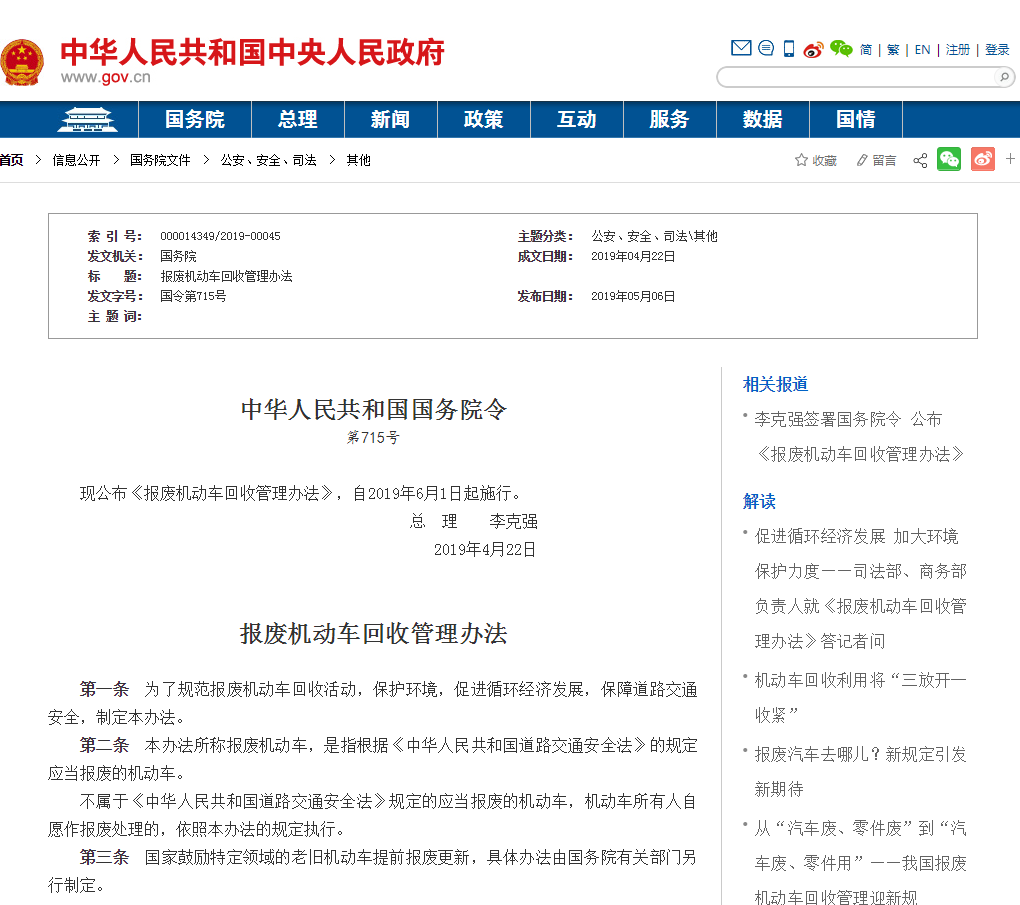Click the star 收藏 favorite icon
The width and height of the screenshot is (1020, 905).
[801, 160]
